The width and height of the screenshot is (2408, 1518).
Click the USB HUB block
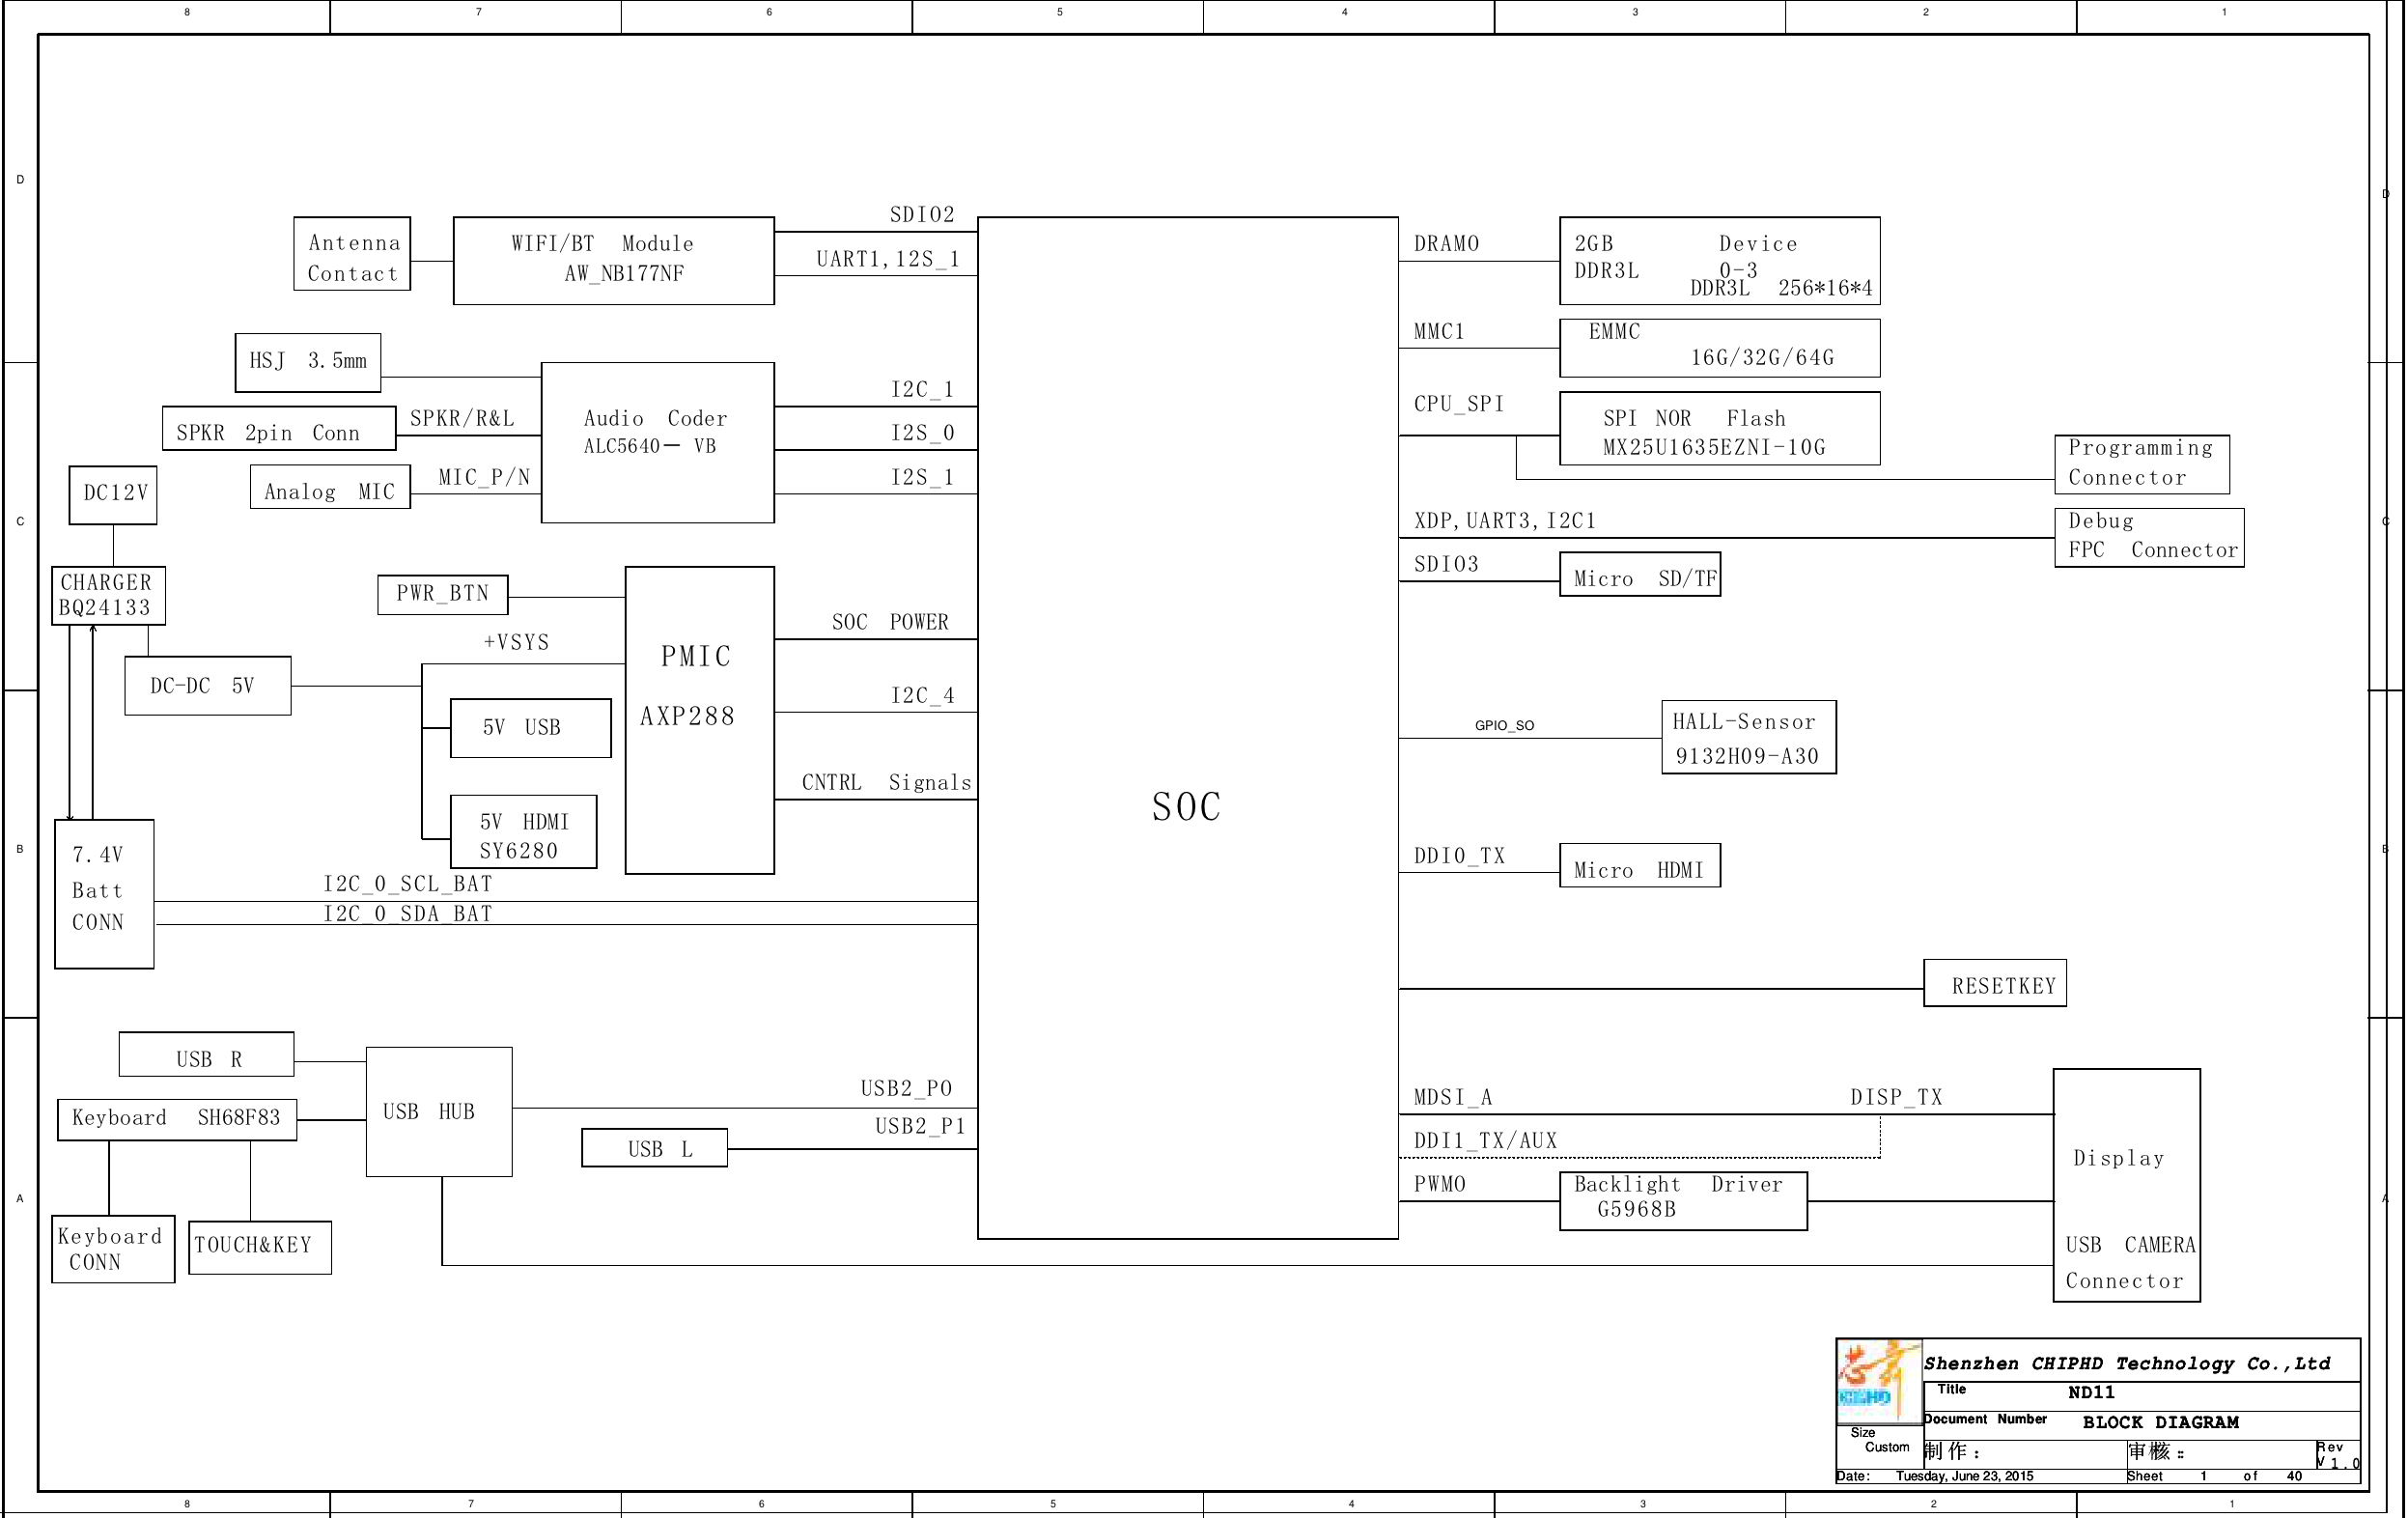point(439,1111)
